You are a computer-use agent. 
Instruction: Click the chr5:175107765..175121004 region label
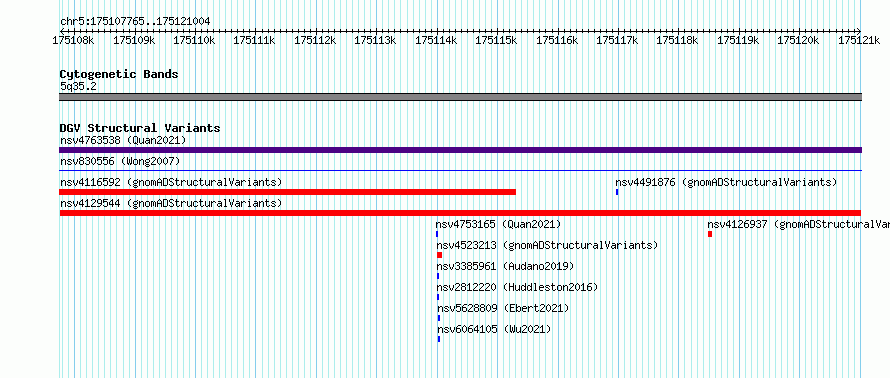(x=135, y=21)
